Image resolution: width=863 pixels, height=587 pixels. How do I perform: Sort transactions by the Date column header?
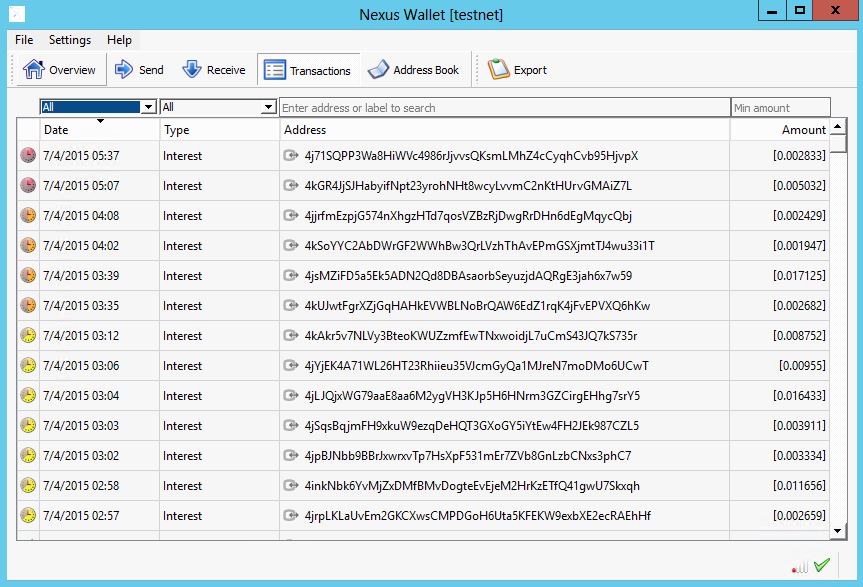pos(99,130)
